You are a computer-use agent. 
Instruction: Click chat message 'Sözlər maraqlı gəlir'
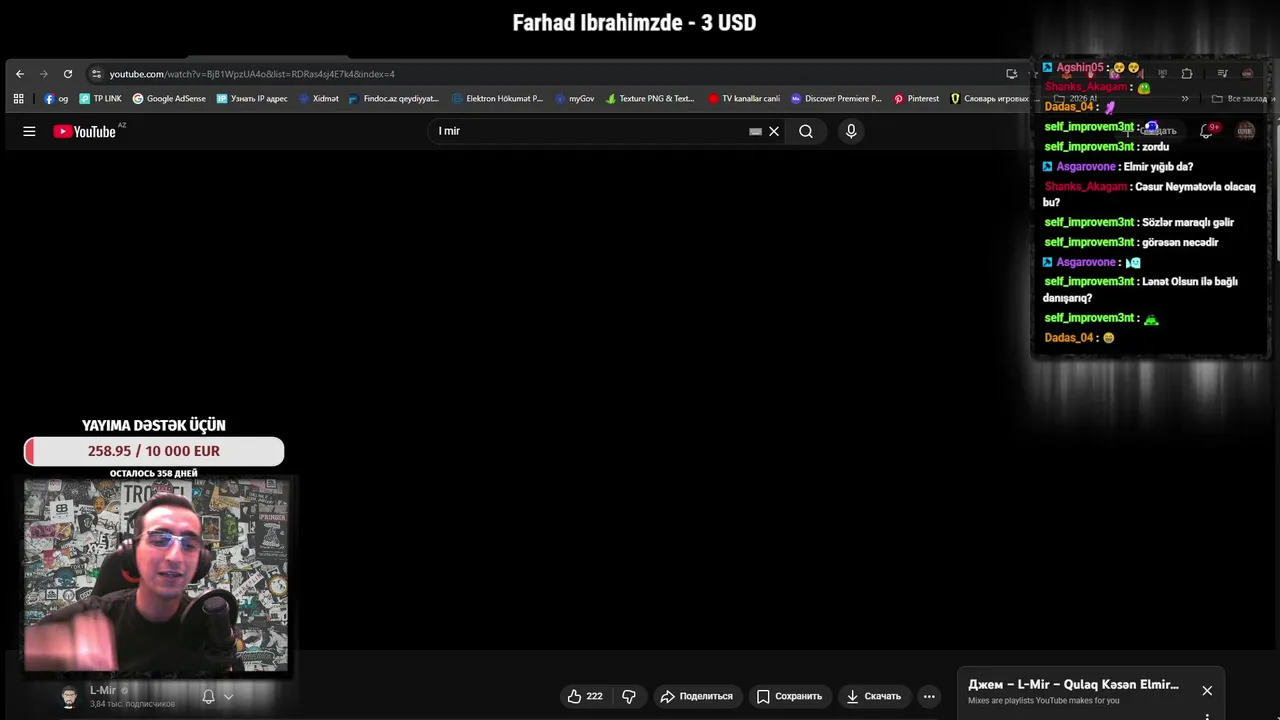[x=1188, y=223]
